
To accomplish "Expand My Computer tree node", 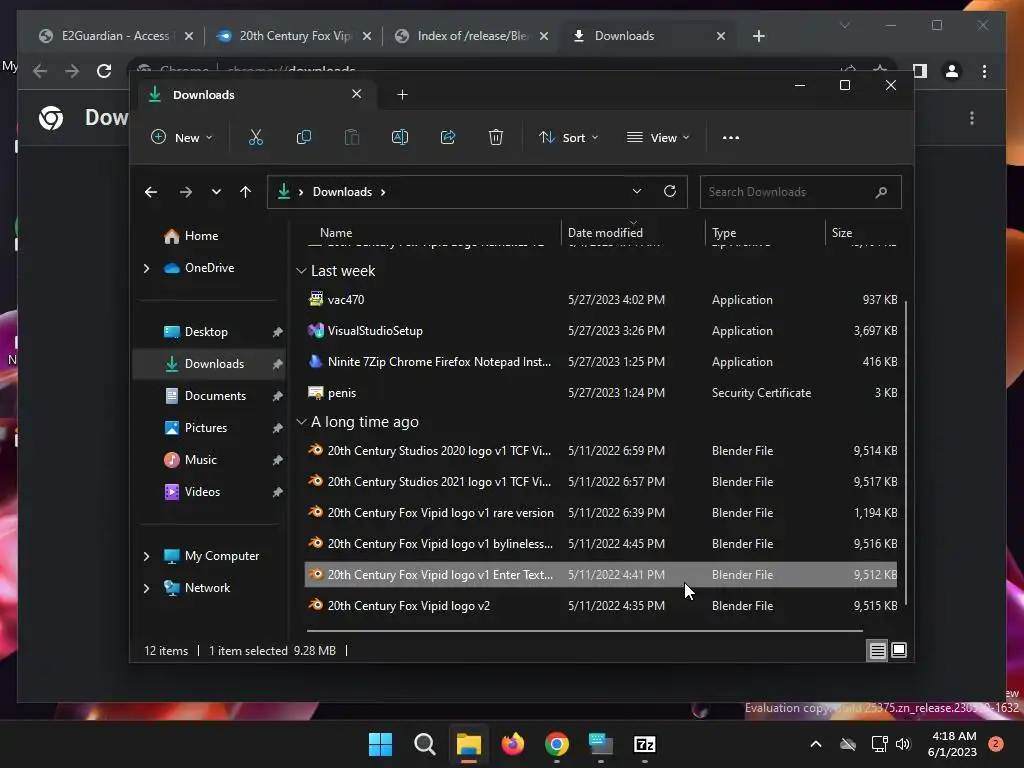I will click(146, 556).
